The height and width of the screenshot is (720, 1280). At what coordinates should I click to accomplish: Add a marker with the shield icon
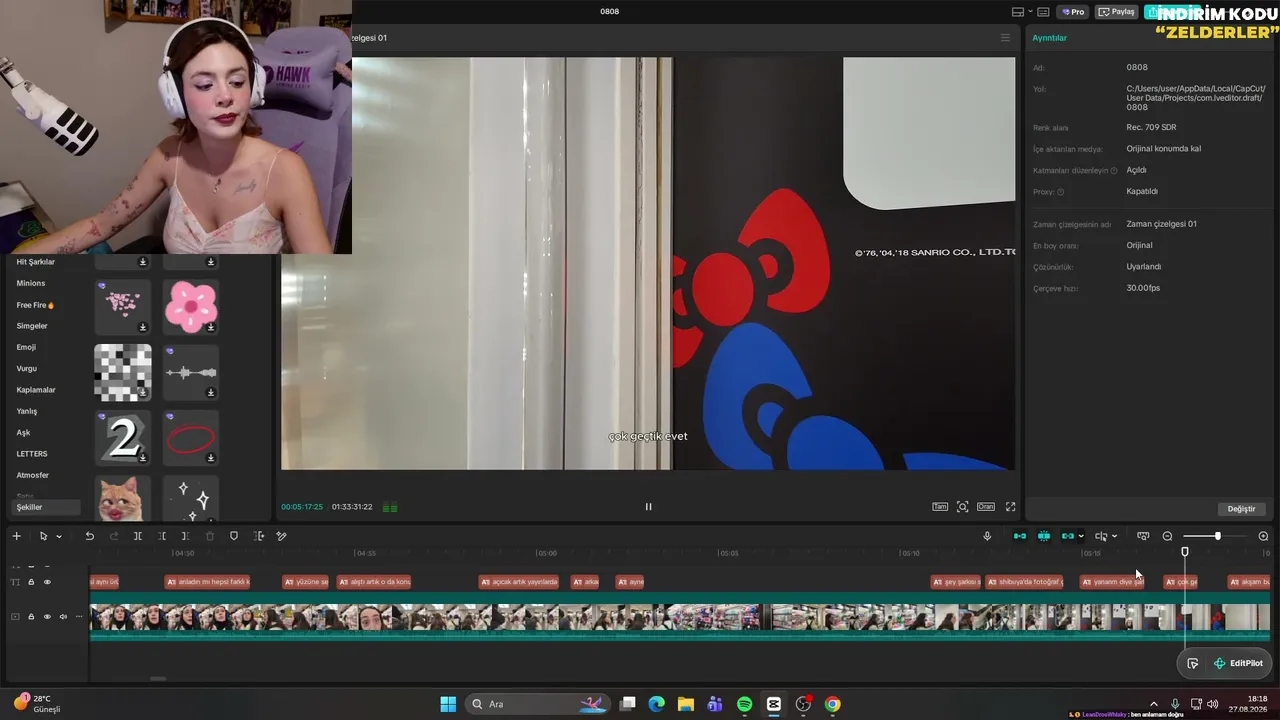click(x=234, y=536)
